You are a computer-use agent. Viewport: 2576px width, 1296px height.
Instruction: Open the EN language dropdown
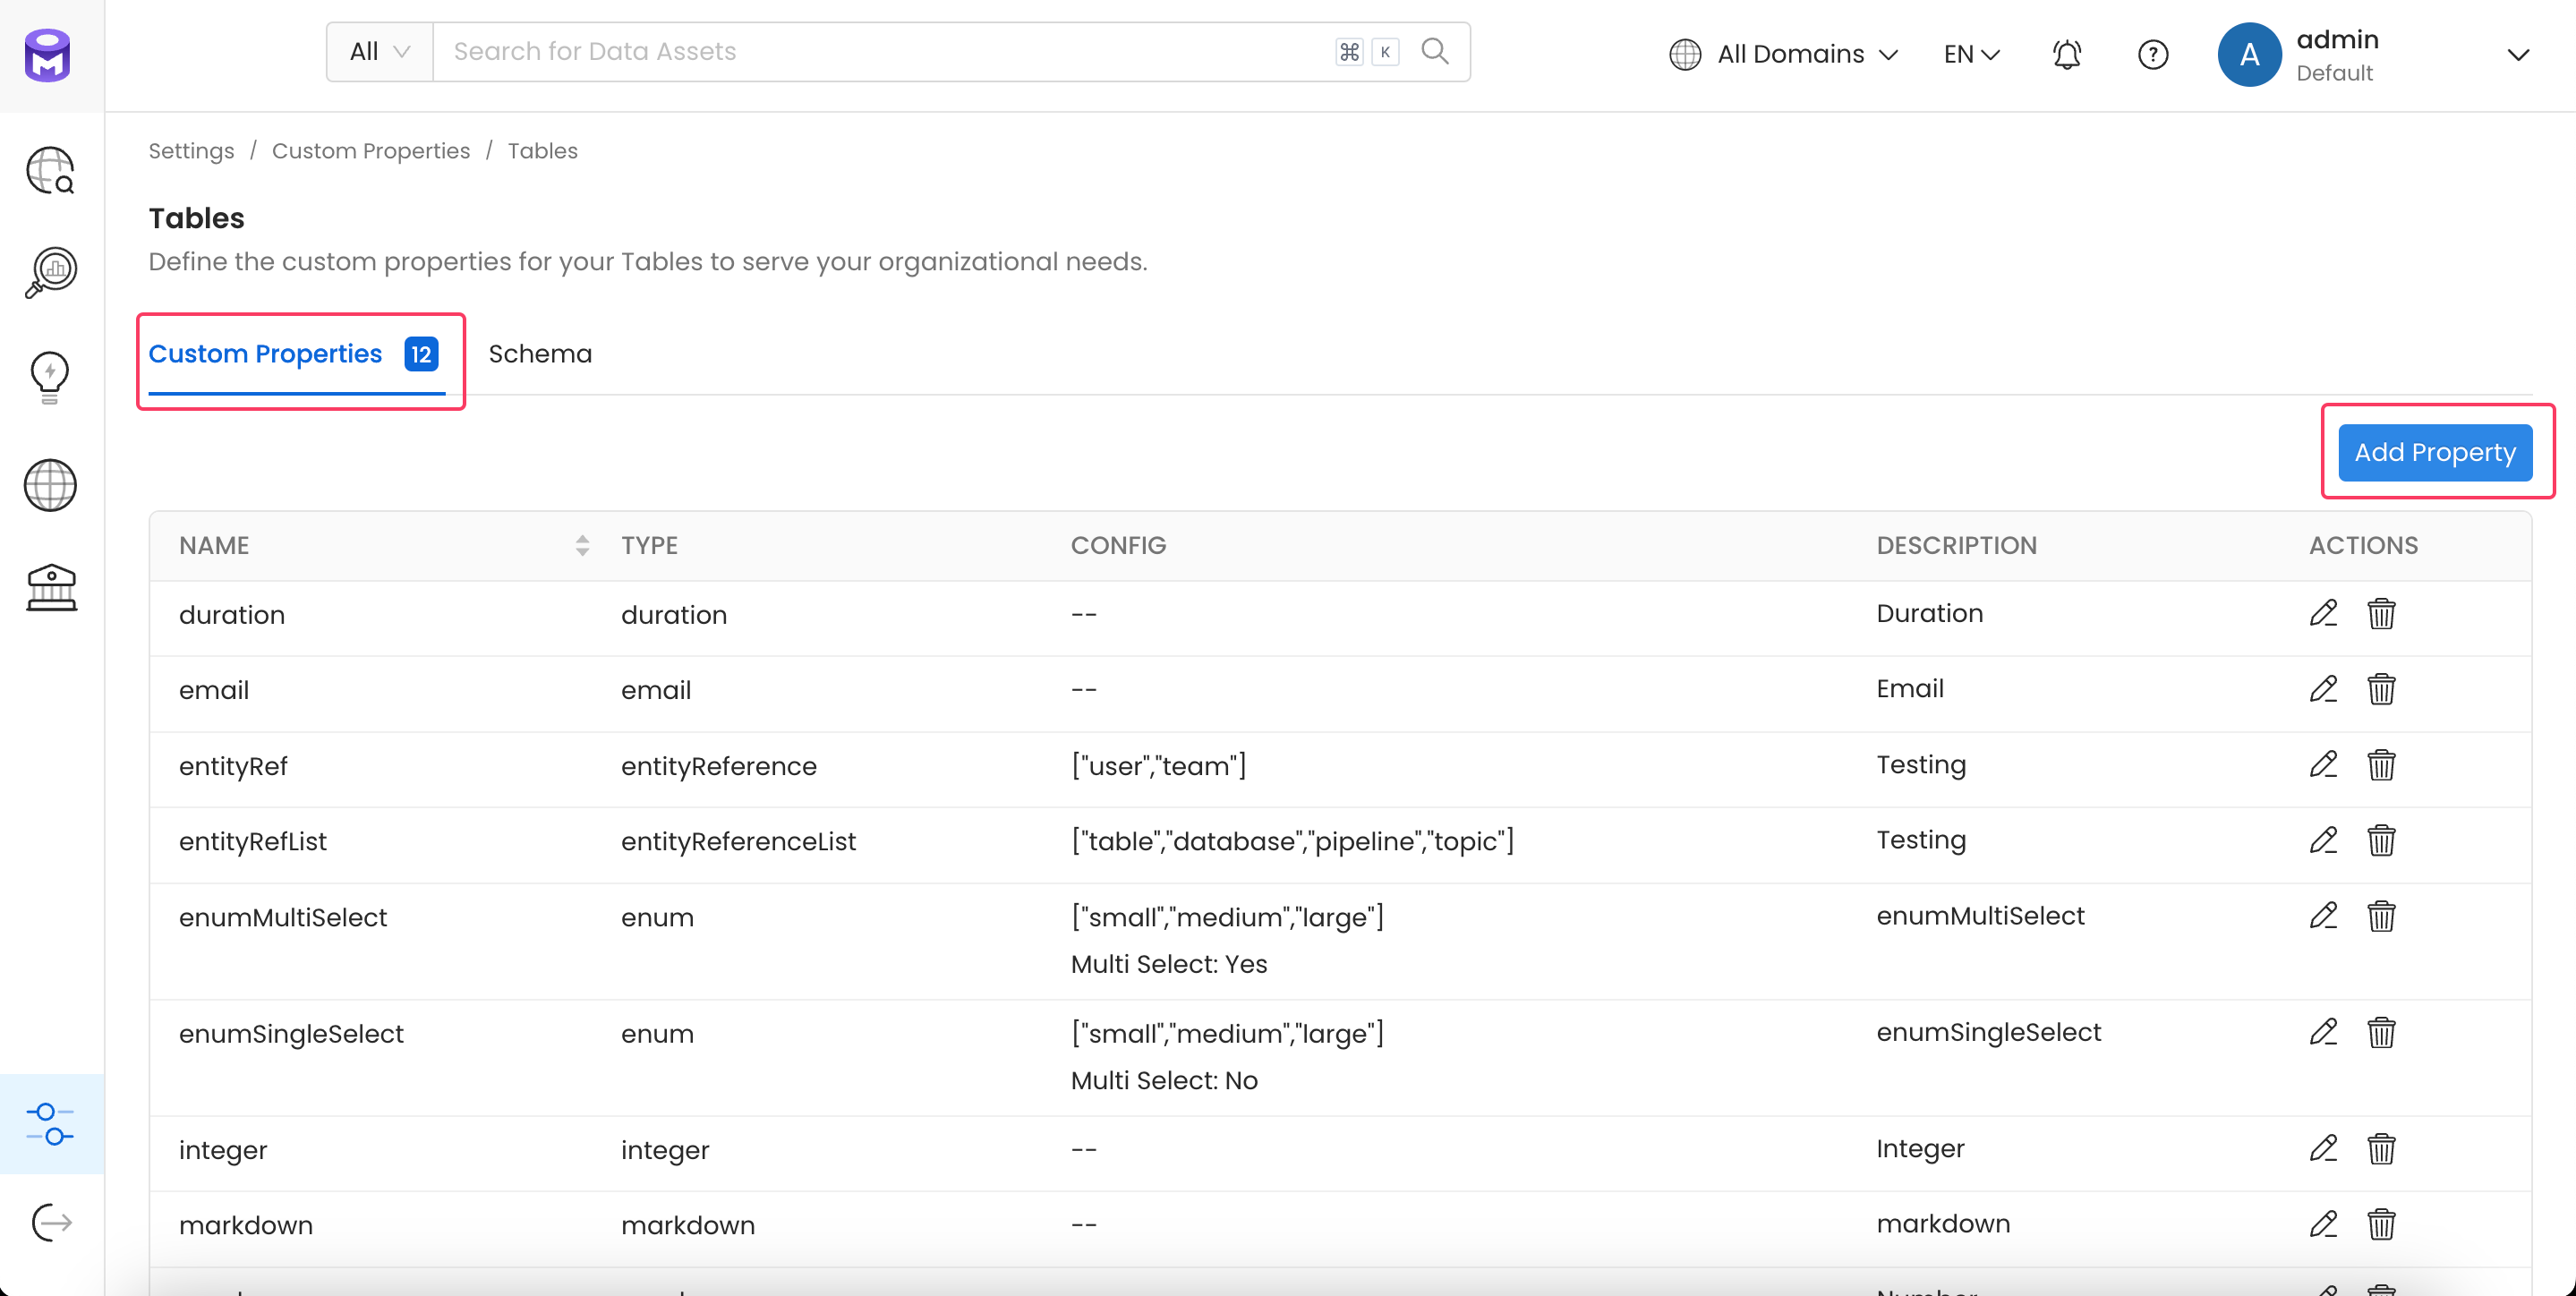click(1971, 54)
